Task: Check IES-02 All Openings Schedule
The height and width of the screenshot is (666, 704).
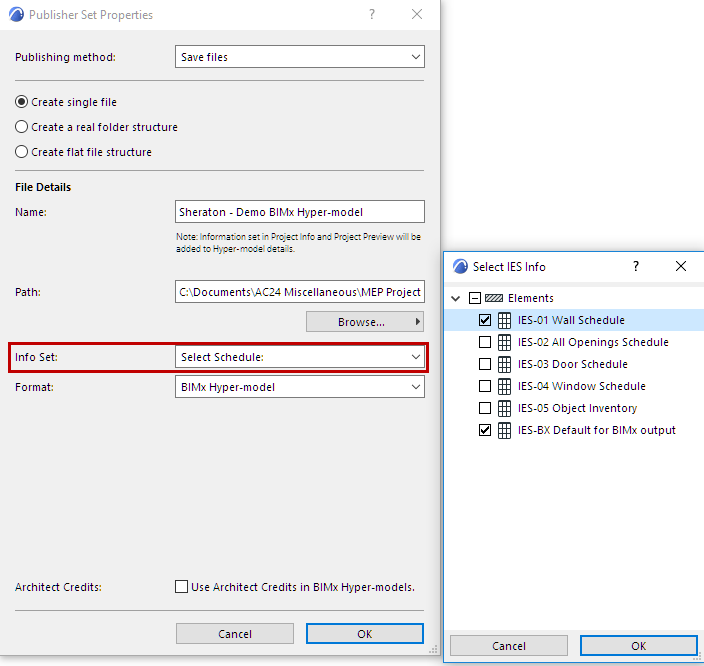Action: point(485,342)
